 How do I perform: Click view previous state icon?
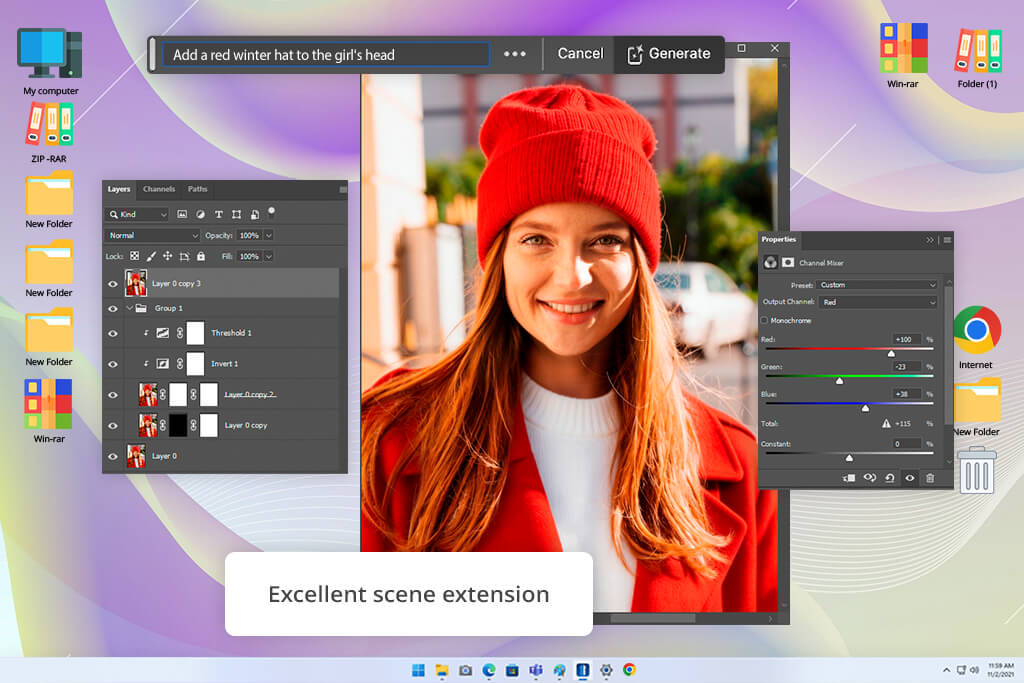[869, 478]
